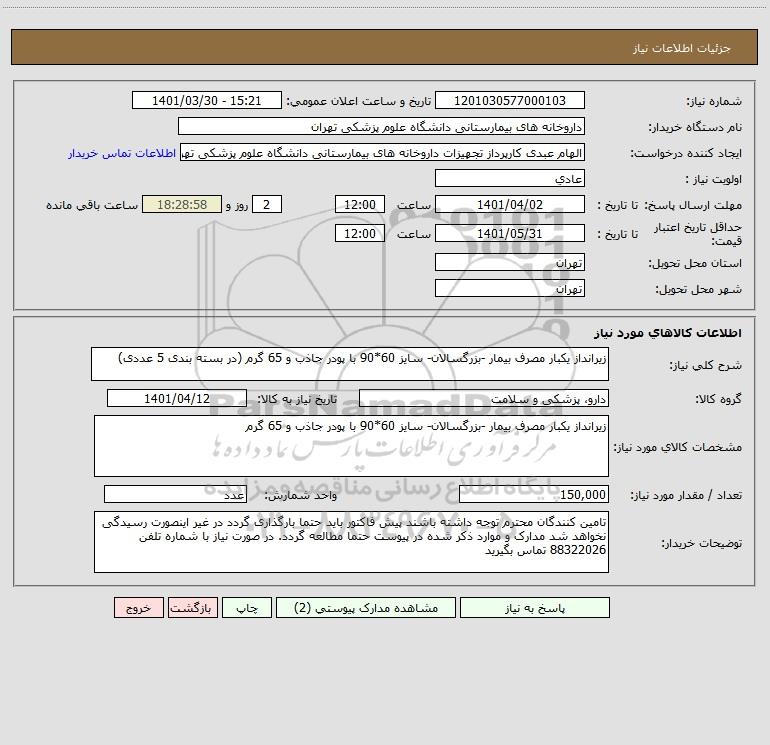Click the مشخصات کالای مورد نیاز text area

351,446
